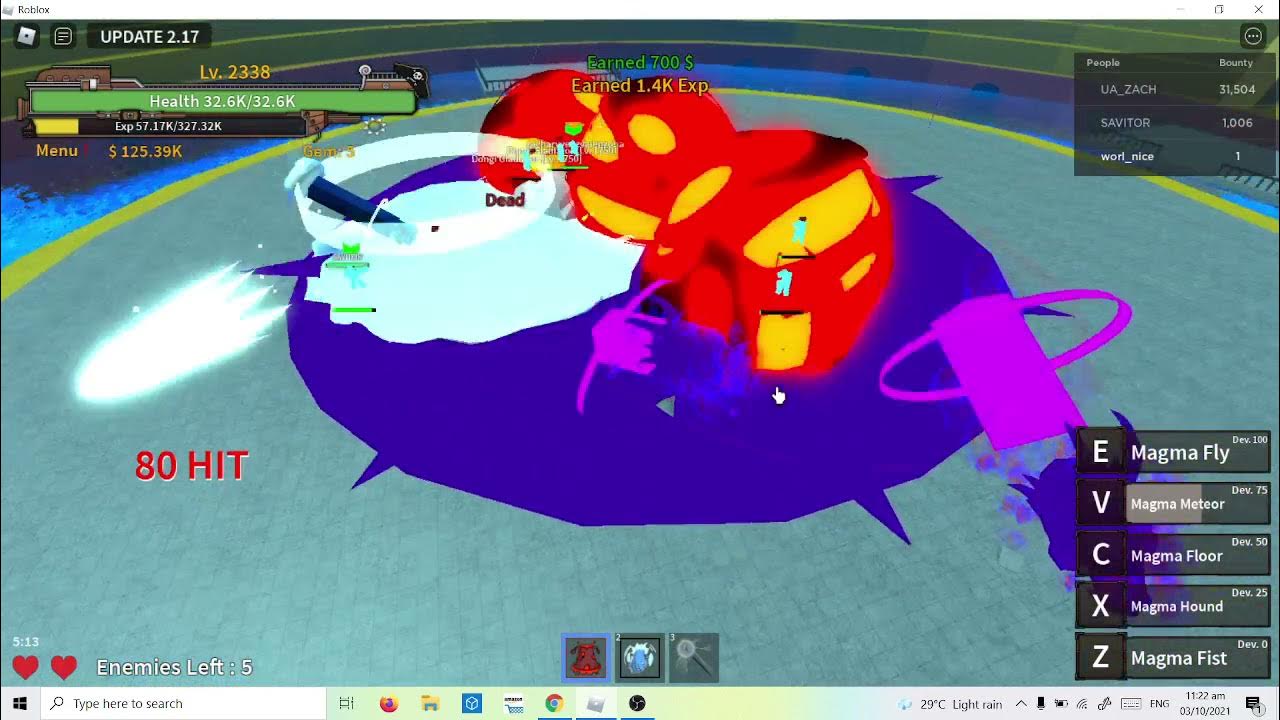The image size is (1280, 720).
Task: Open the Roblox main menu icon
Action: tap(27, 36)
